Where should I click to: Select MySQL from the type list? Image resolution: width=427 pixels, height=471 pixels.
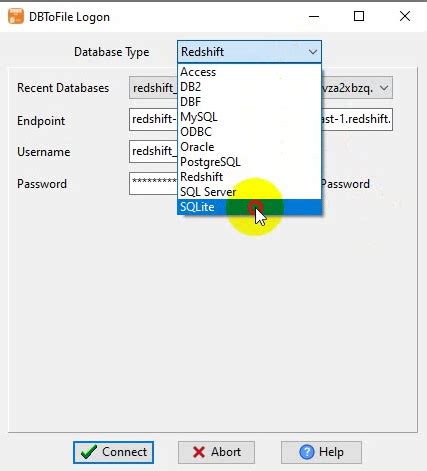click(x=249, y=117)
